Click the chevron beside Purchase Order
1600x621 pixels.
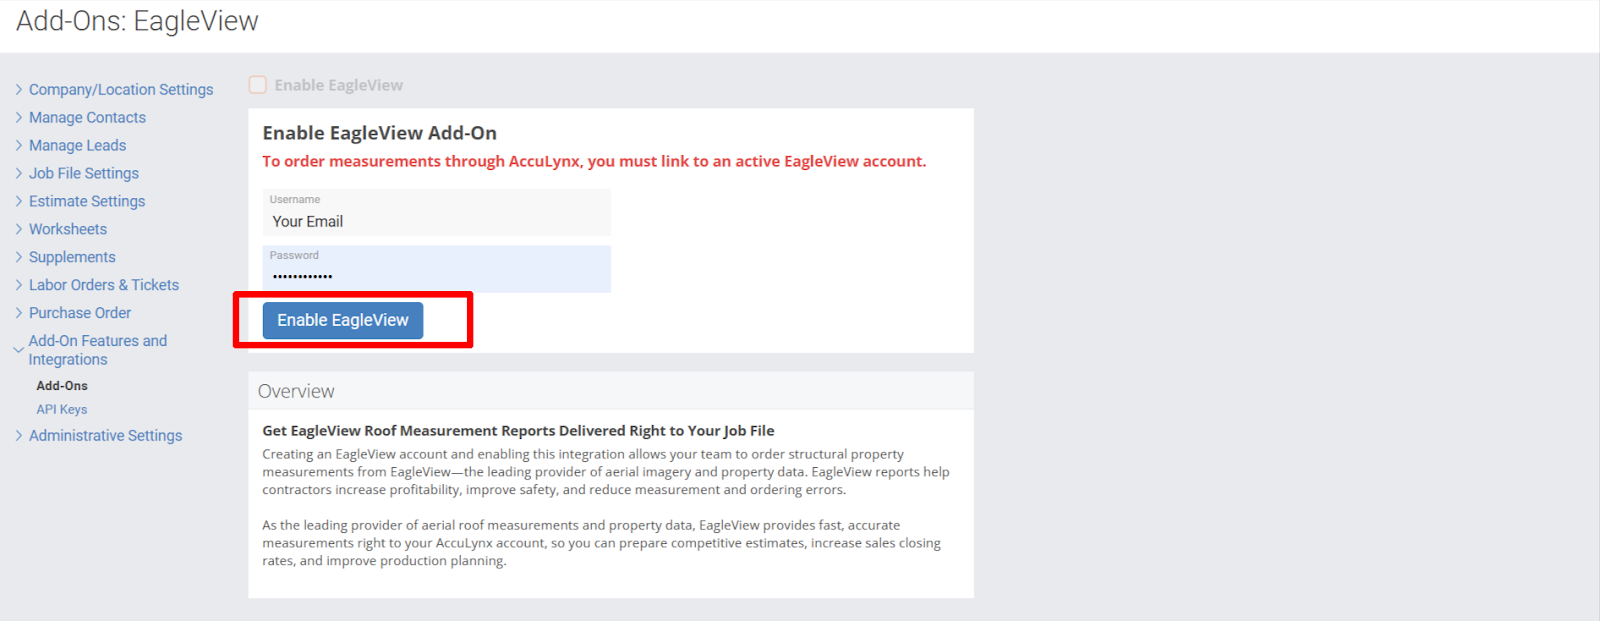click(x=19, y=313)
